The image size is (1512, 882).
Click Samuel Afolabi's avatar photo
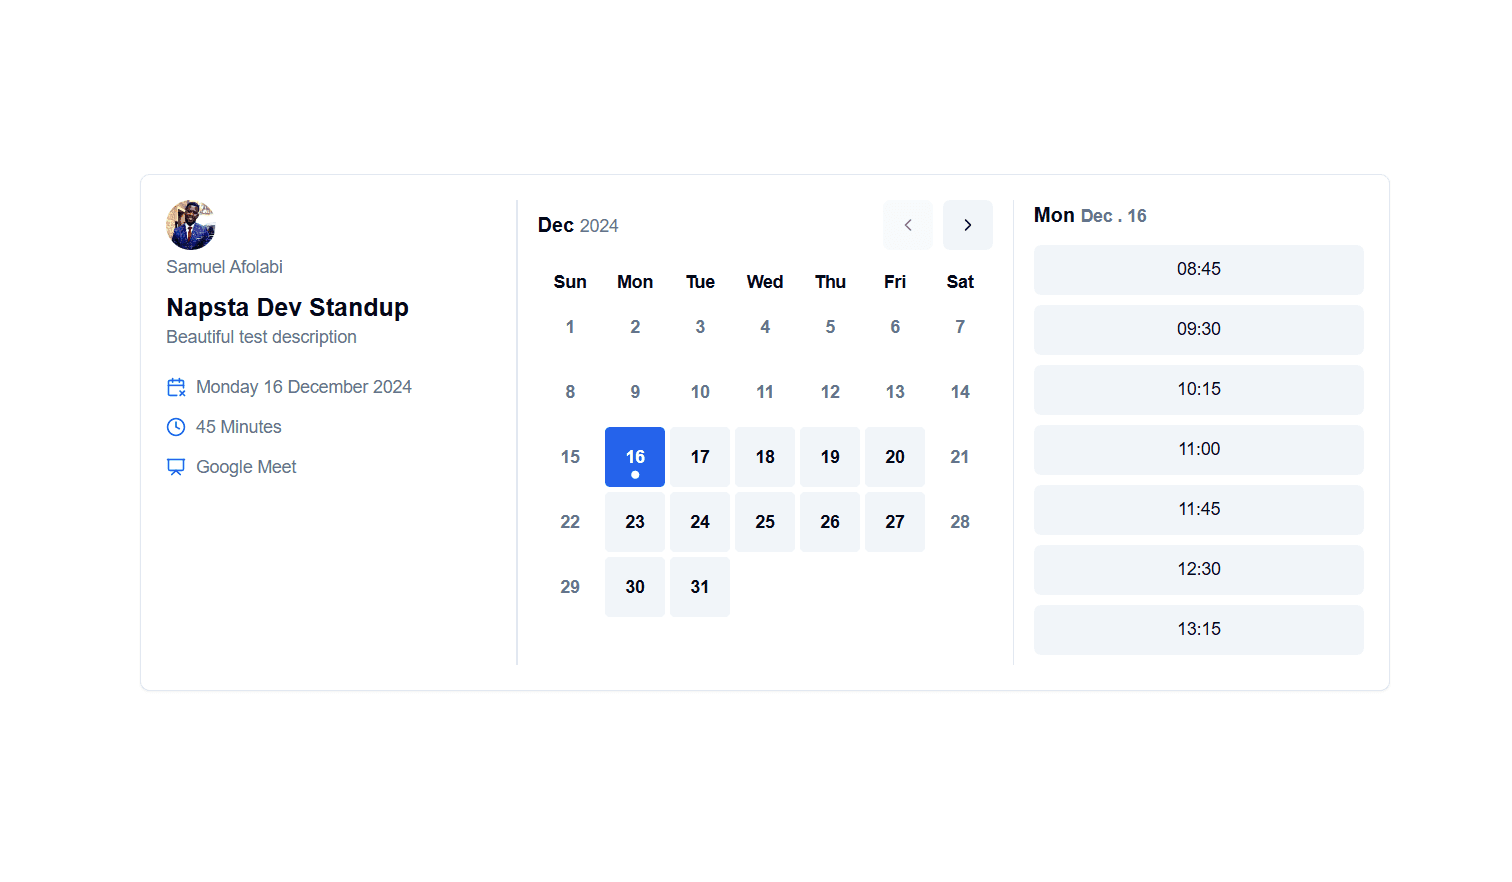[191, 225]
